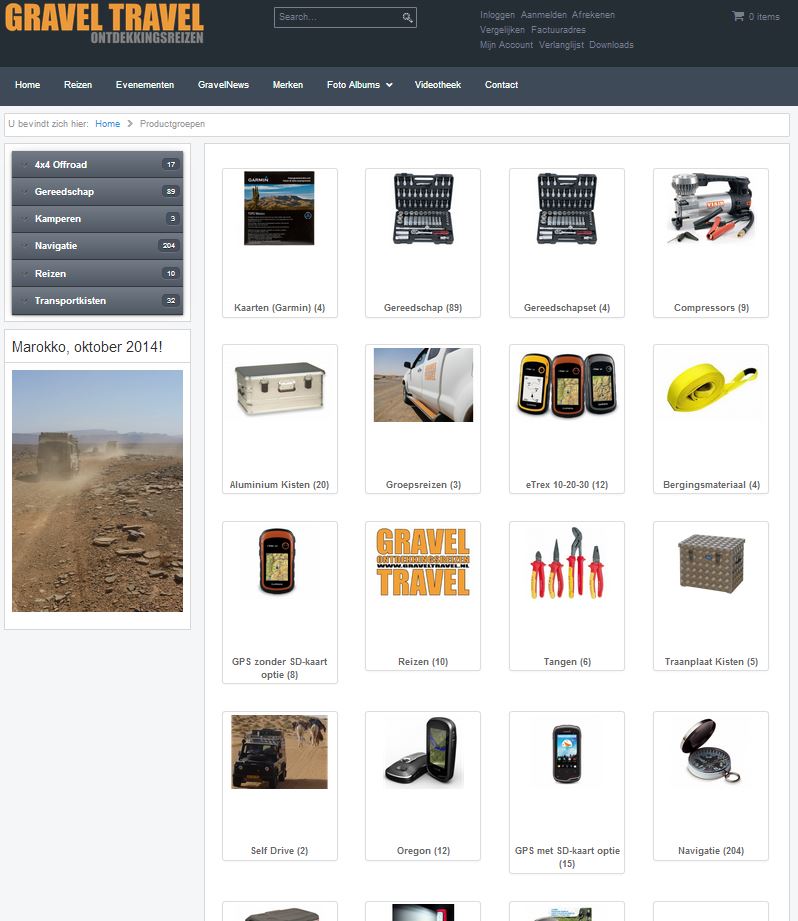Open the Traanplaat Kisten image

coord(711,563)
